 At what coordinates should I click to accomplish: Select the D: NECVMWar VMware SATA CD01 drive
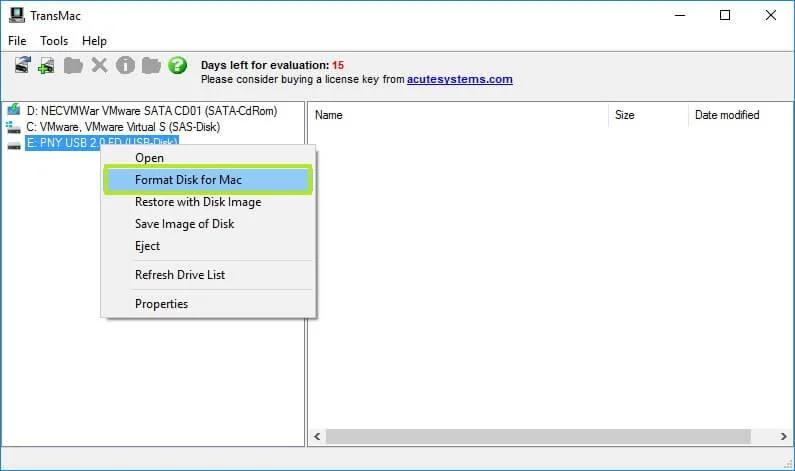pos(152,111)
